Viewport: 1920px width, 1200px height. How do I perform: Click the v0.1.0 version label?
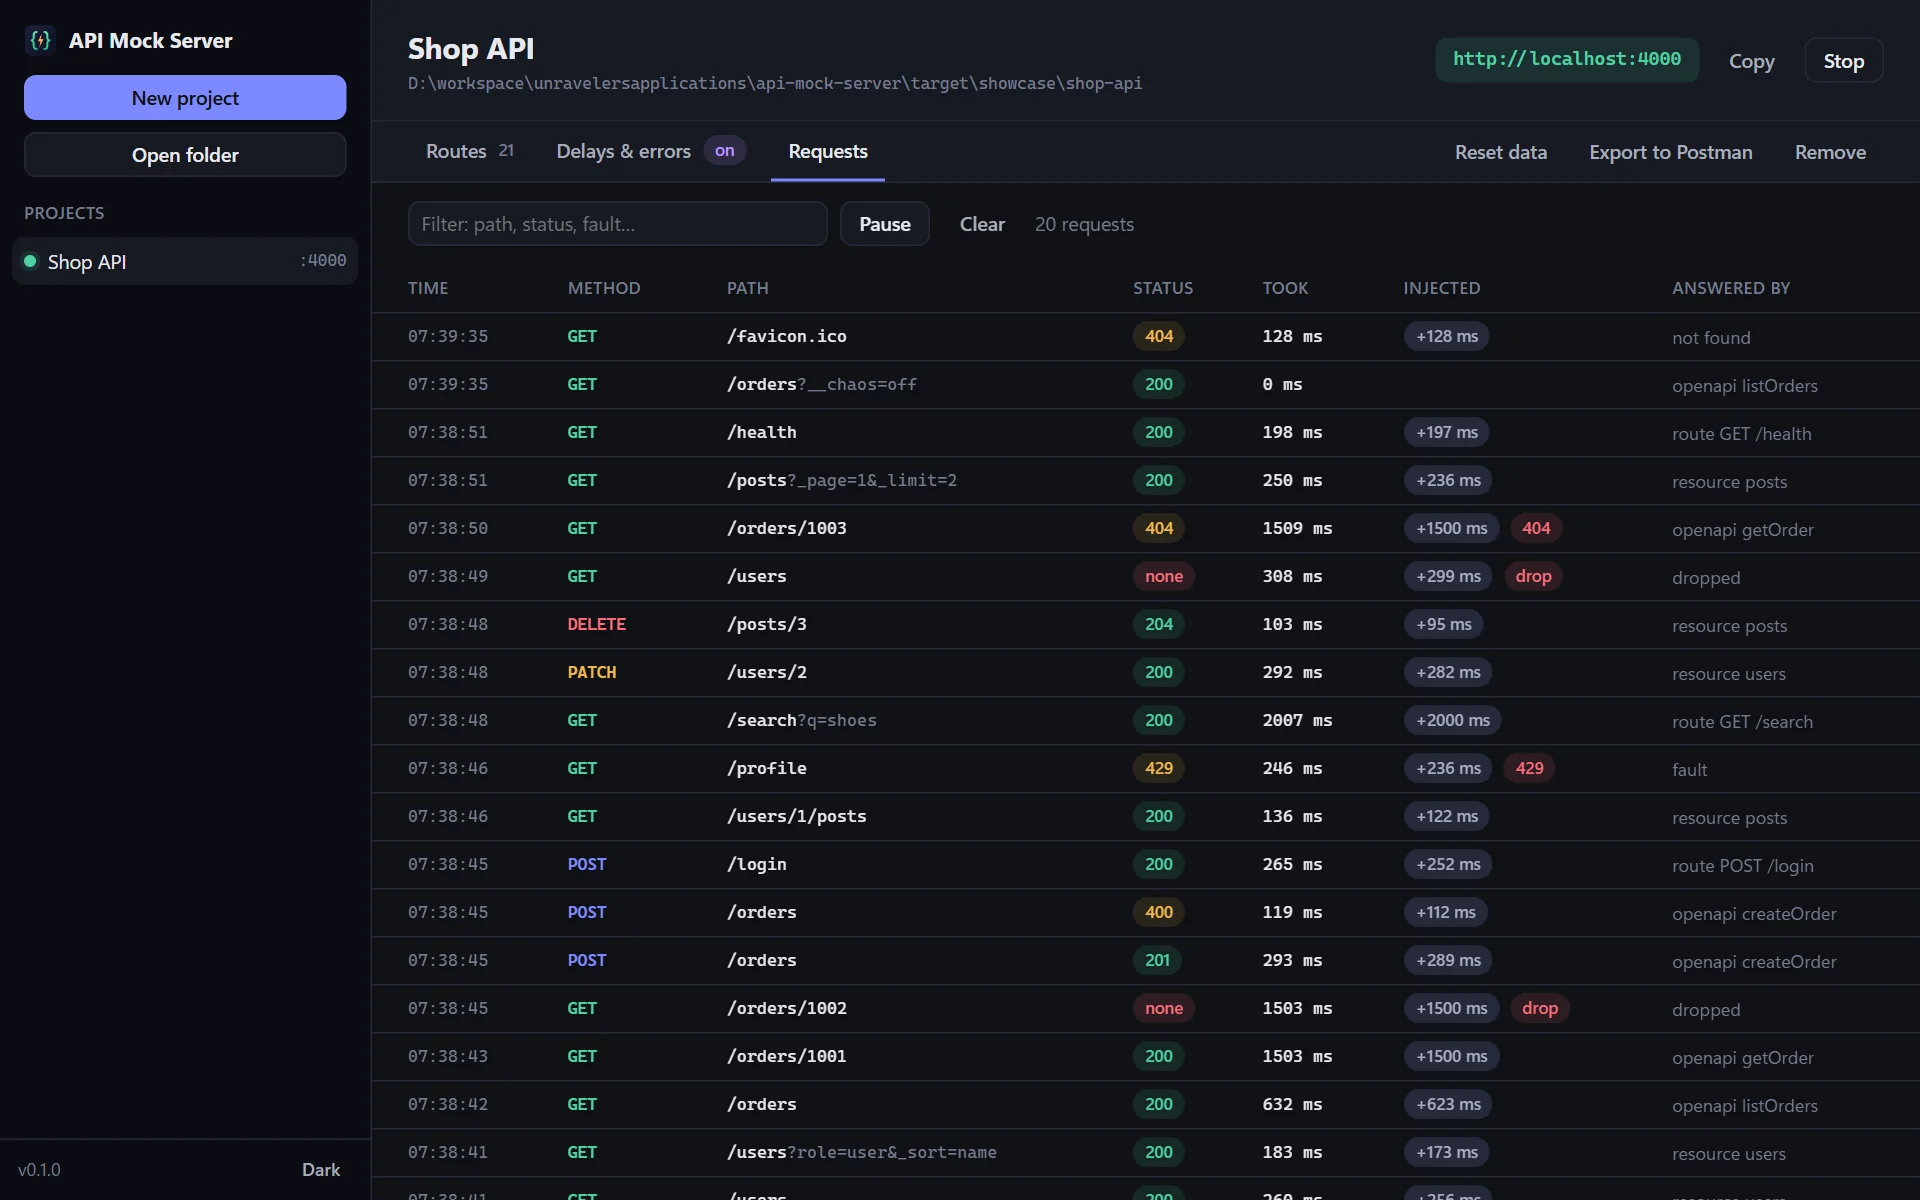[x=39, y=1169]
